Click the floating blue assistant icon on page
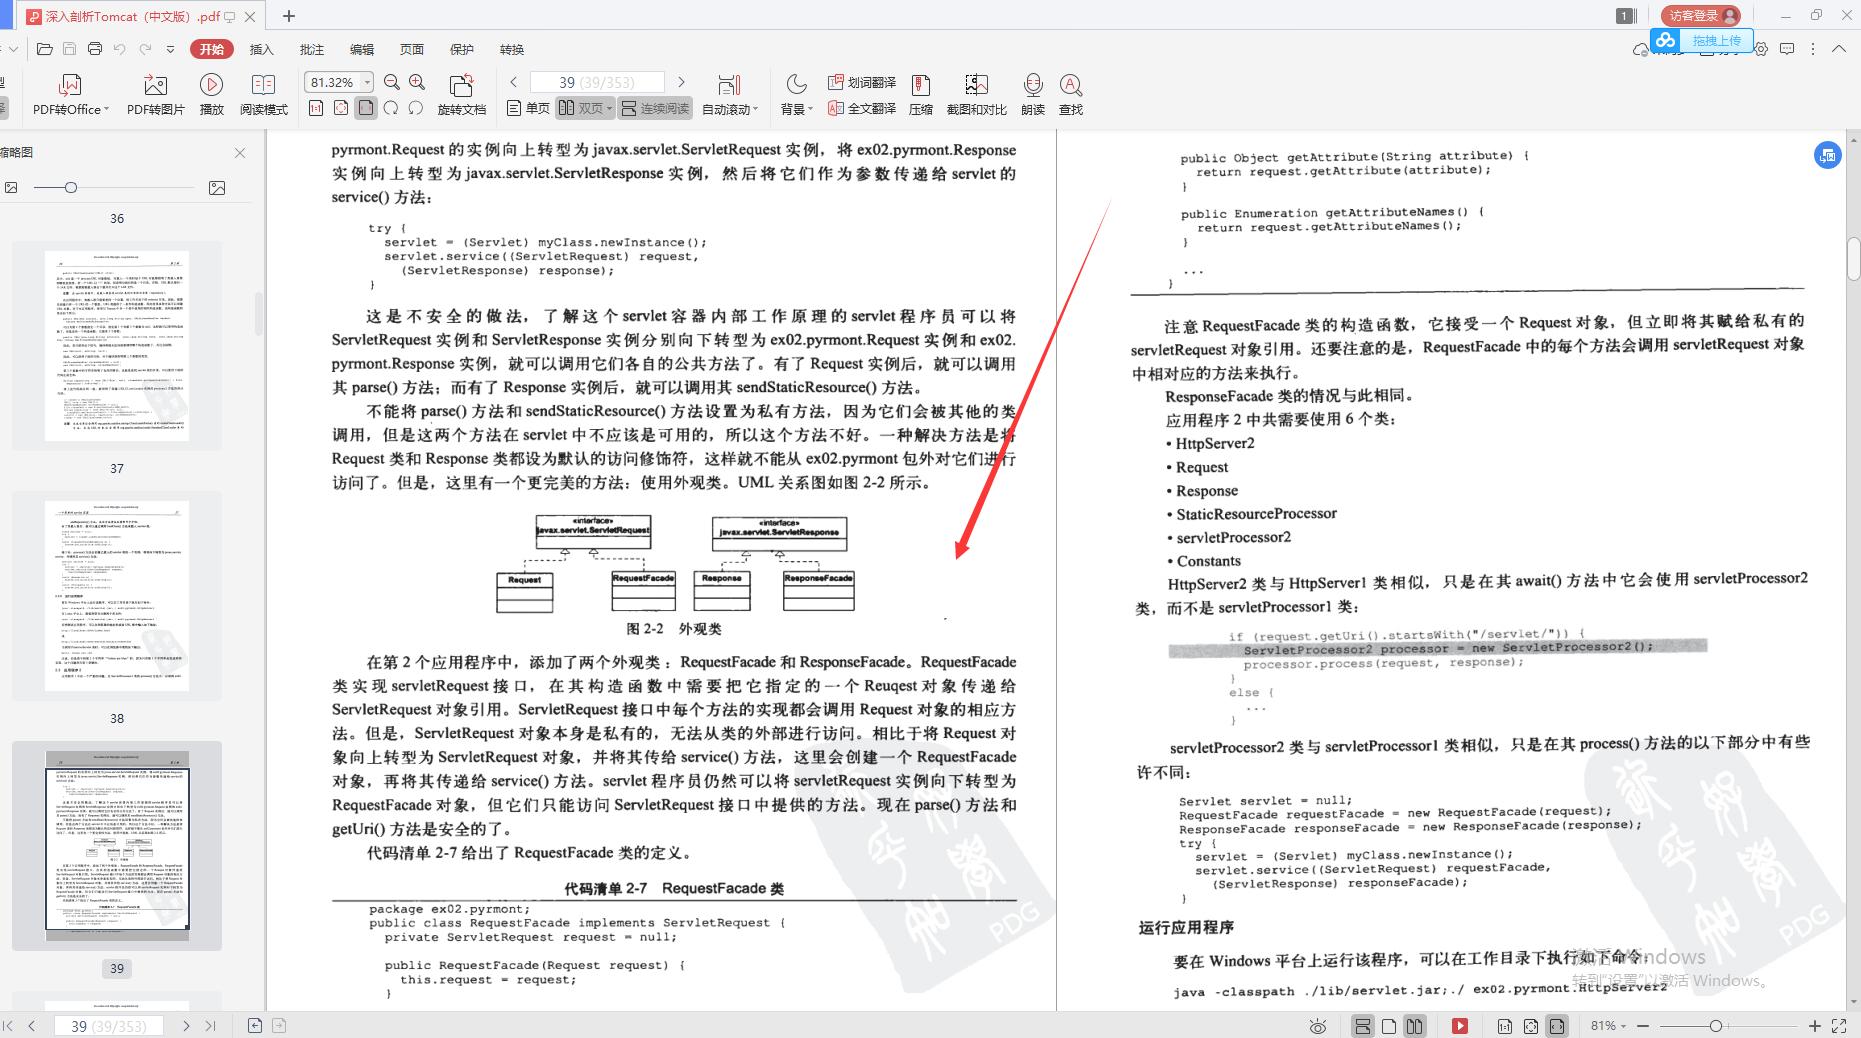 tap(1828, 155)
